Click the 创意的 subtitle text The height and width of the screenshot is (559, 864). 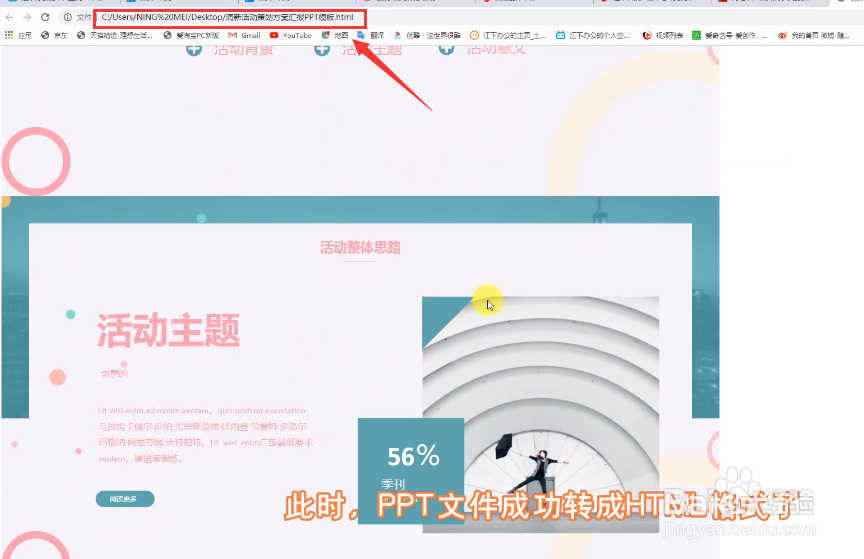(114, 374)
